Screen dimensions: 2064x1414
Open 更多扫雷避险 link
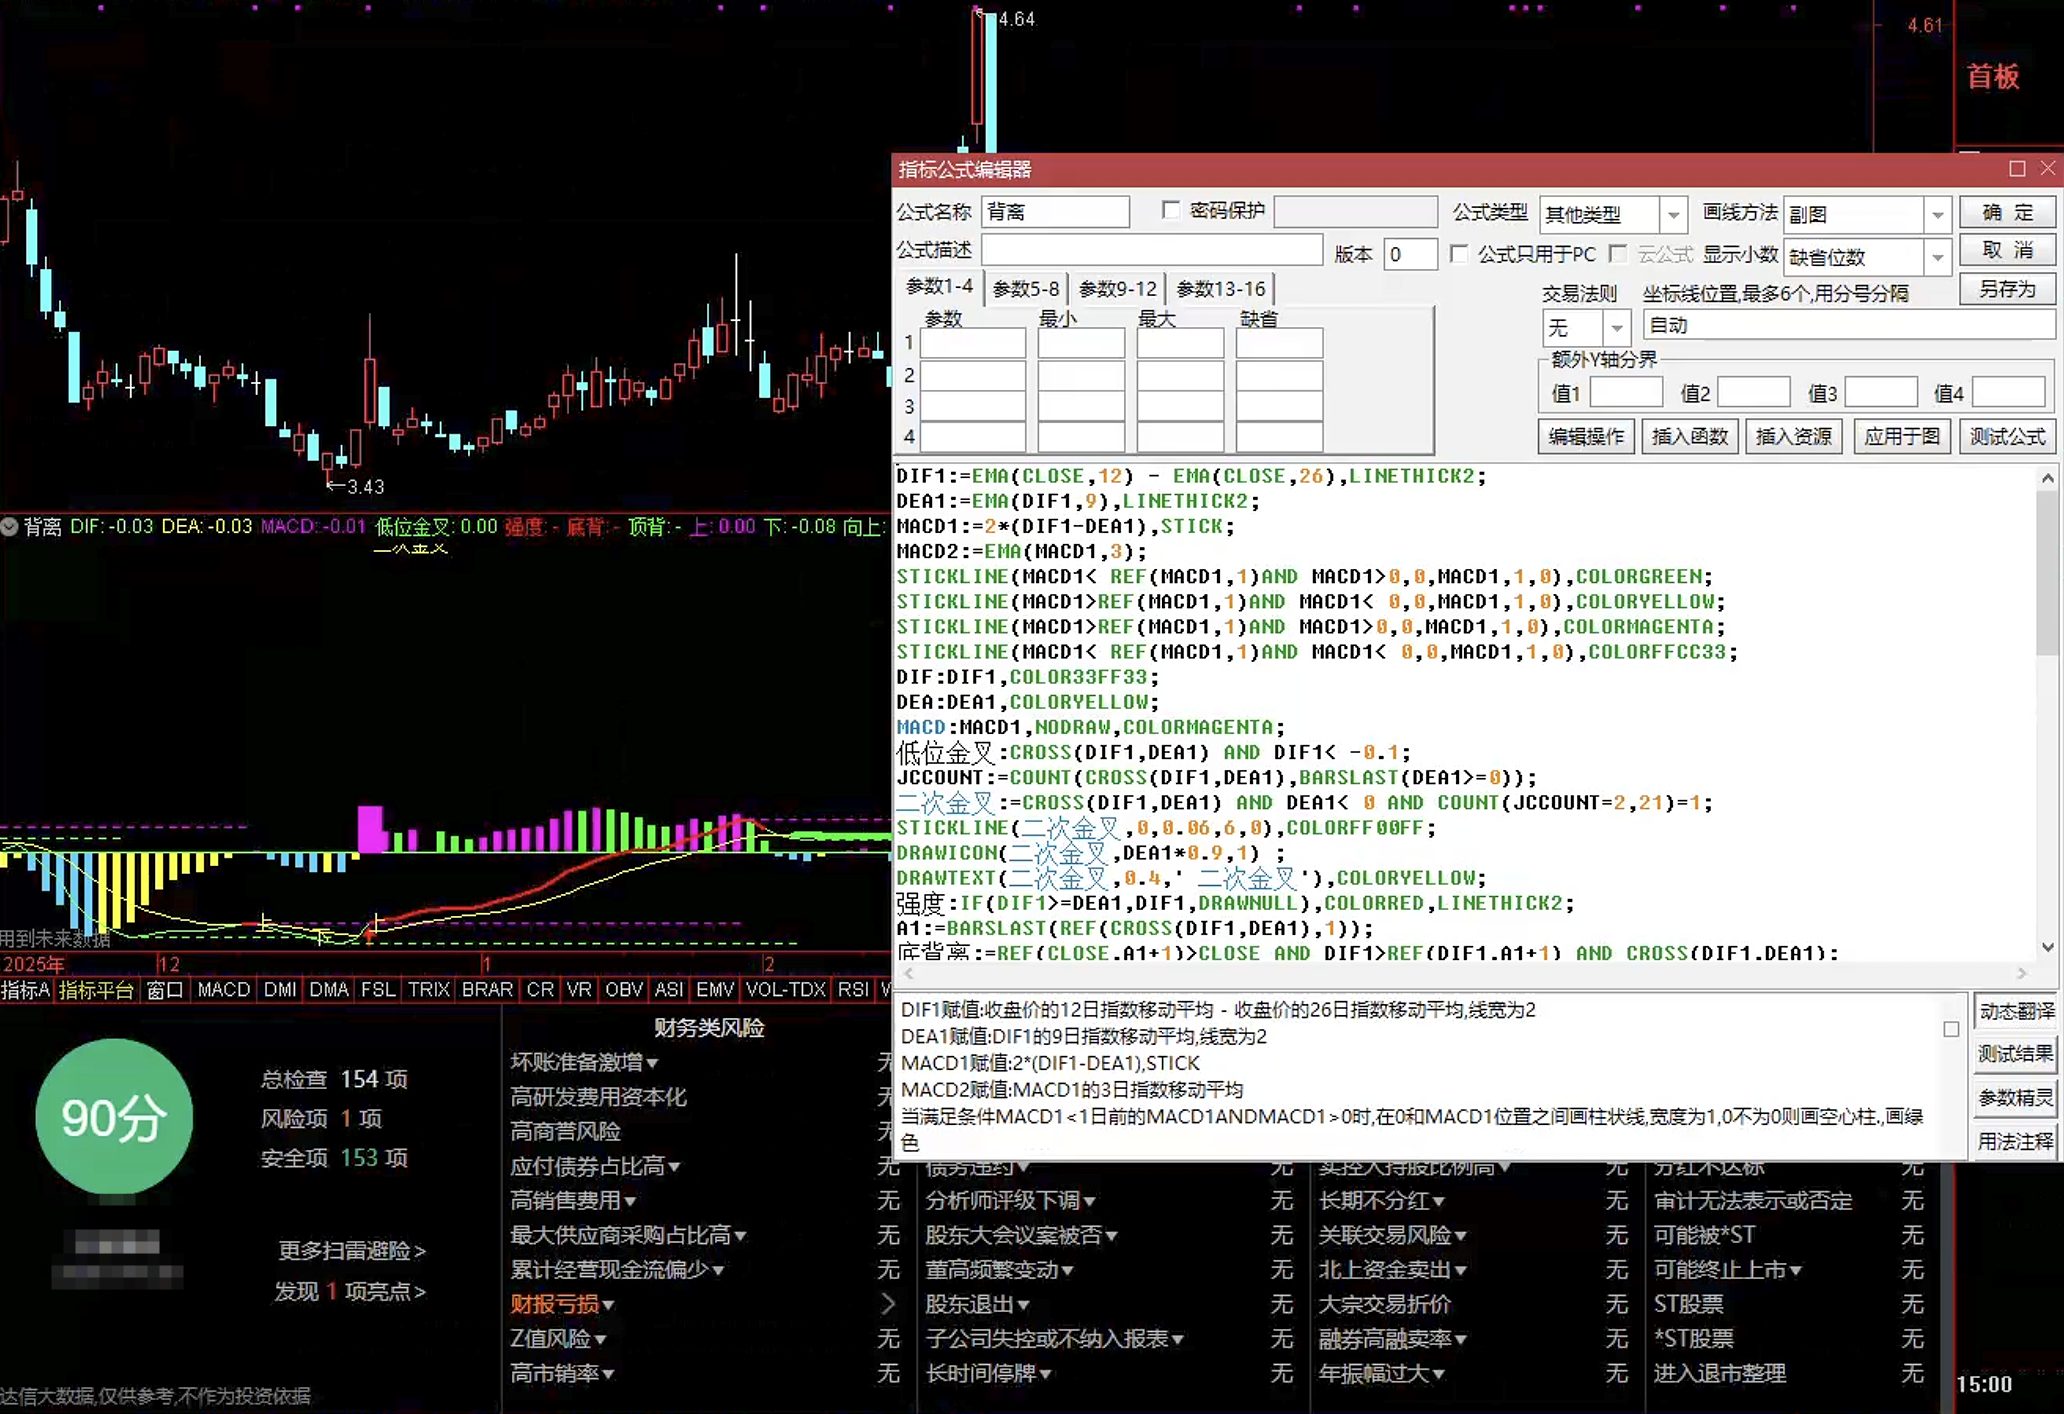click(351, 1251)
